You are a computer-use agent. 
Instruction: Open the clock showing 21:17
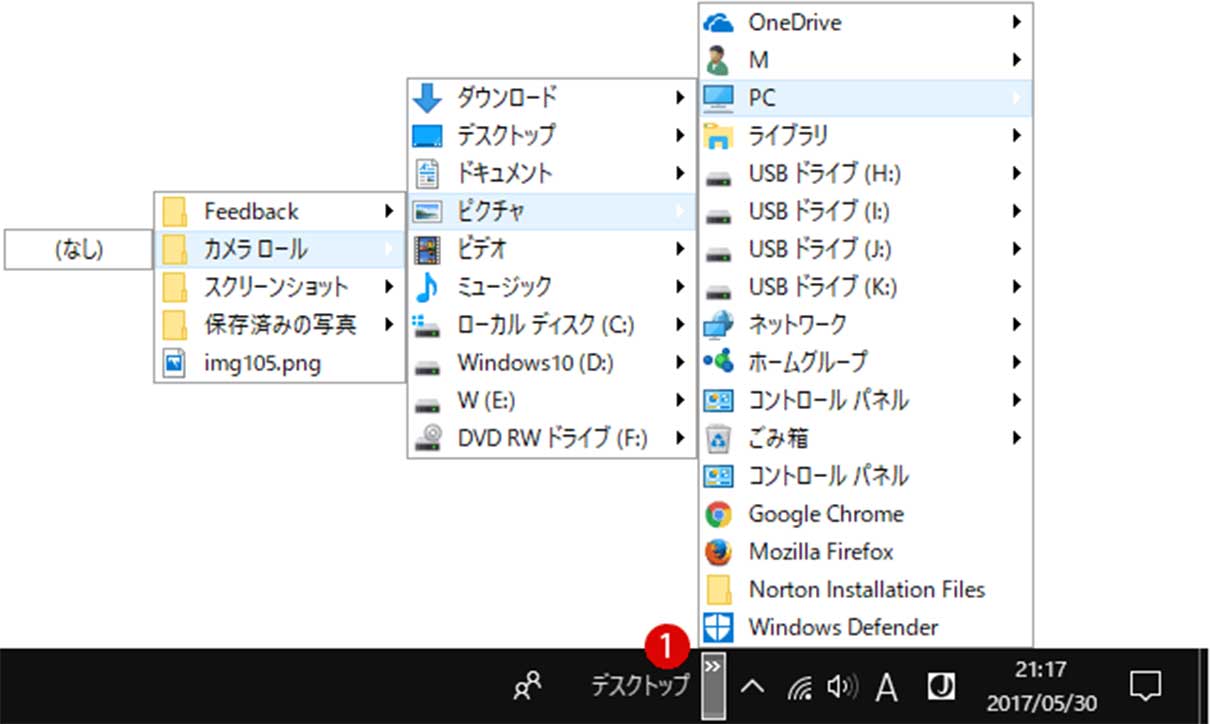pos(1041,684)
